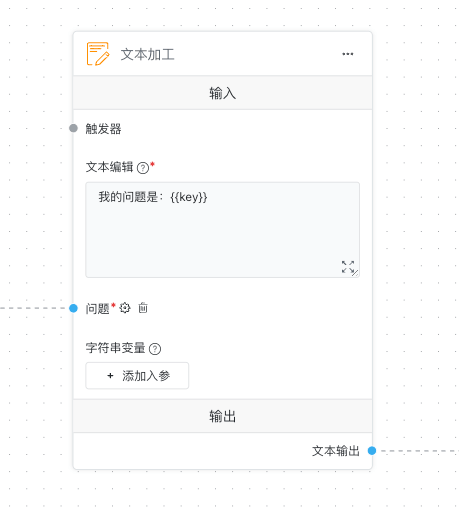This screenshot has width=459, height=519.
Task: Click the blue 文本输出 output handle
Action: pos(372,451)
